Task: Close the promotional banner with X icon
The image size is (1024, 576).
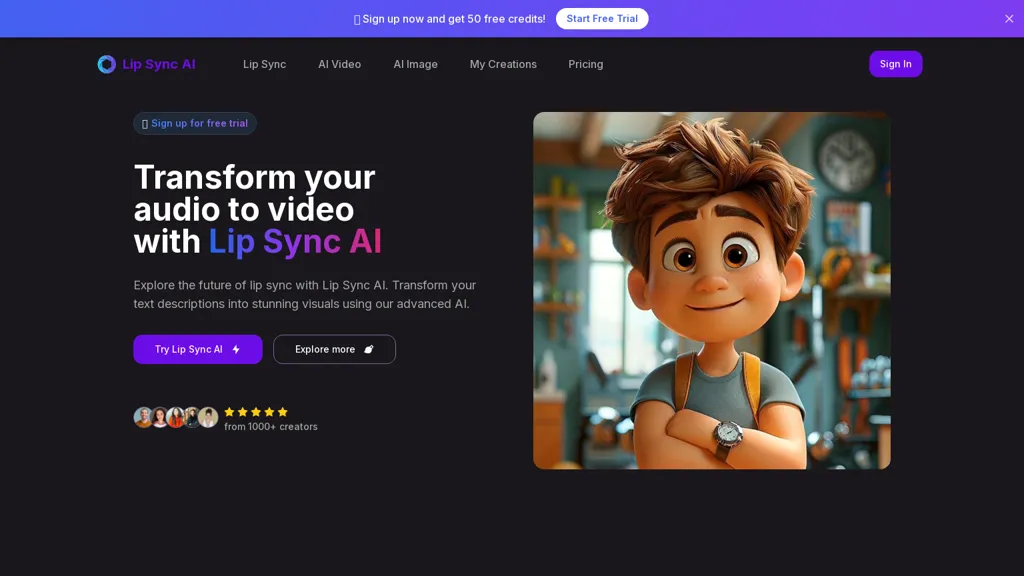Action: tap(1009, 19)
